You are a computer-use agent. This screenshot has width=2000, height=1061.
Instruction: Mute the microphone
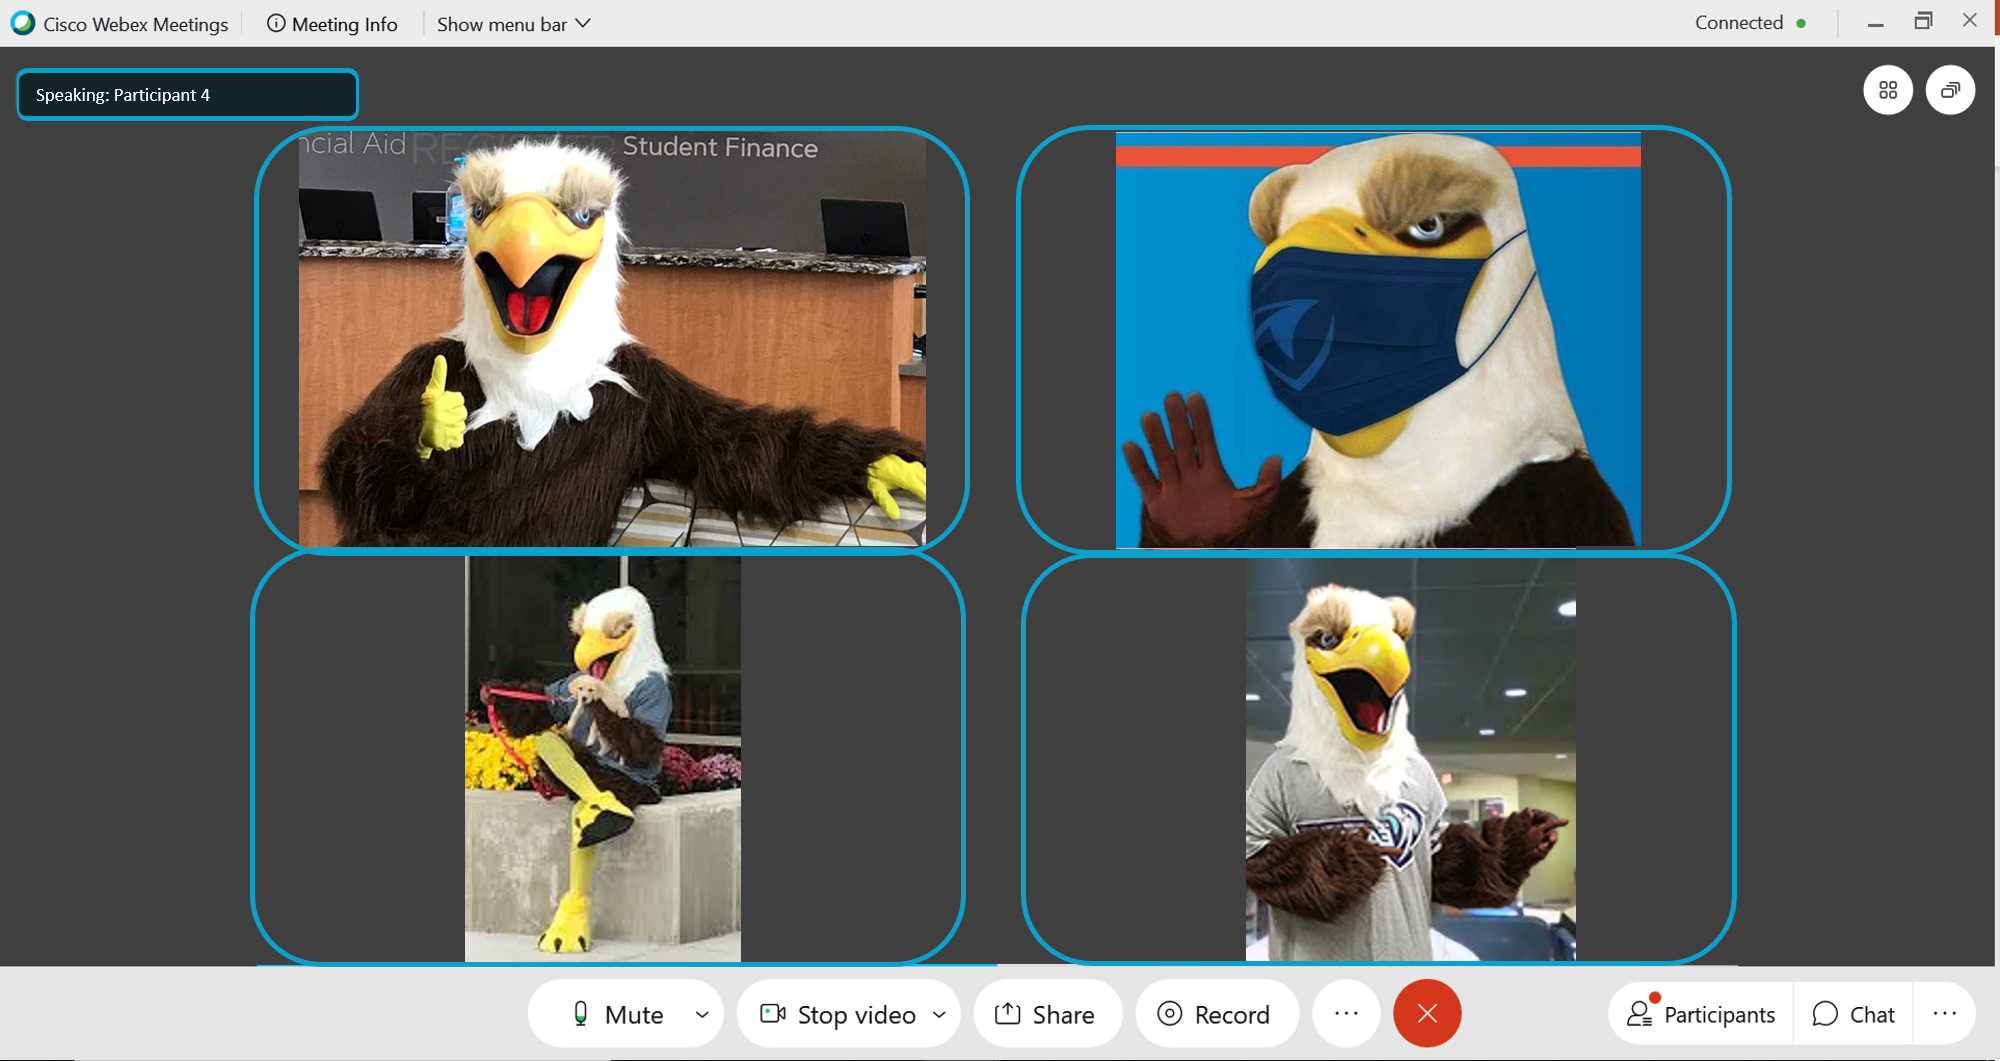point(617,1014)
